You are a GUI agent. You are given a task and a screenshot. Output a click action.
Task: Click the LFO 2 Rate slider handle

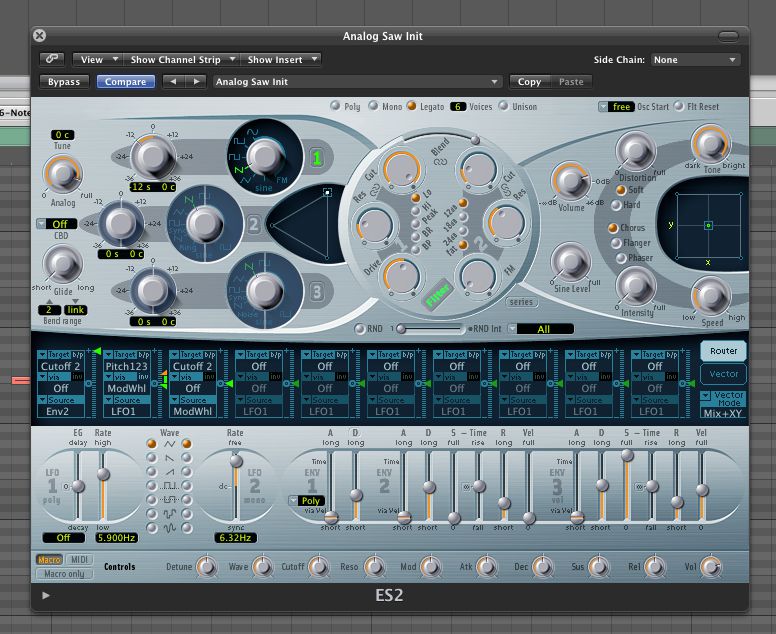(x=236, y=461)
